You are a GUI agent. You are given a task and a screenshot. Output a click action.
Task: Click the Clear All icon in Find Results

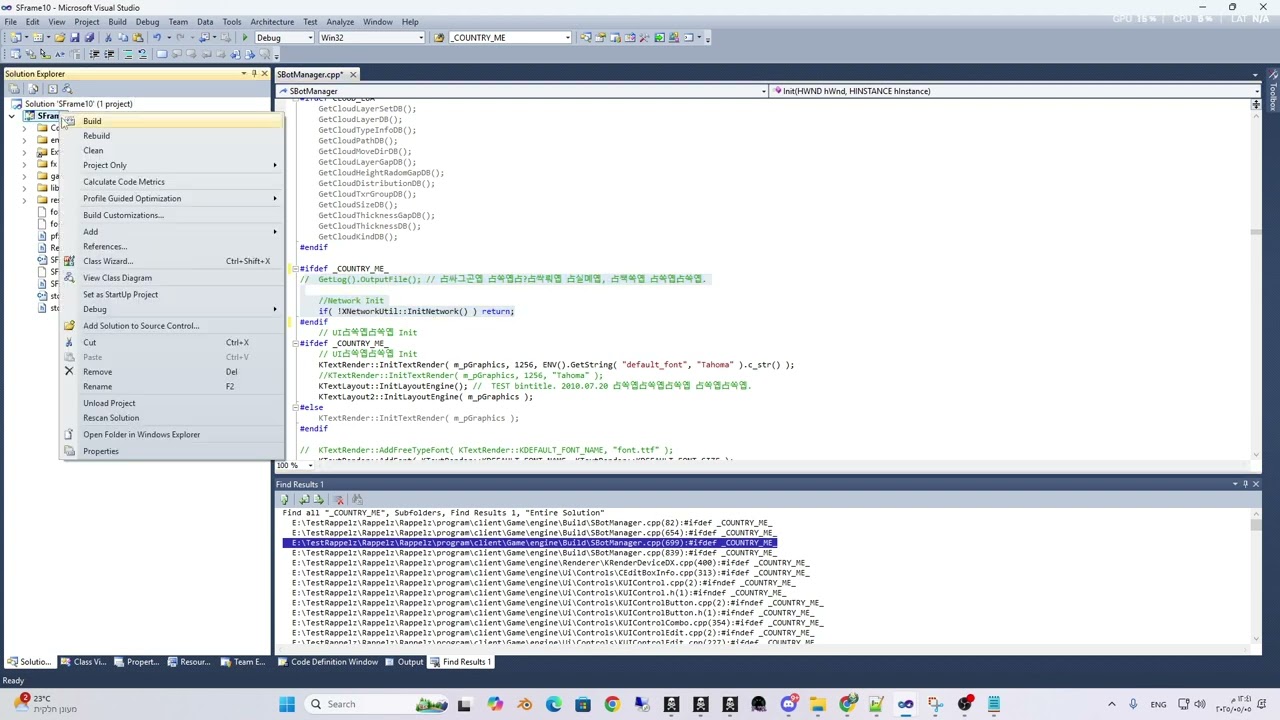[x=339, y=499]
